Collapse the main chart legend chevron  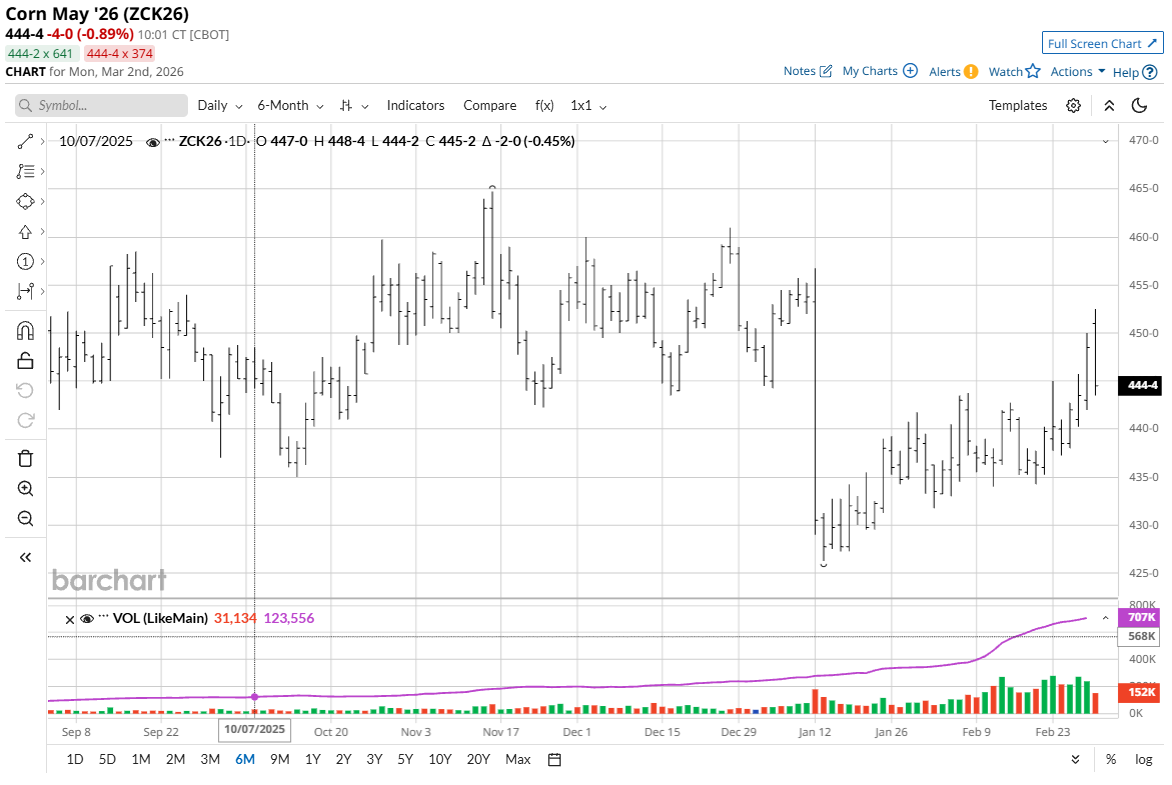click(x=1105, y=141)
